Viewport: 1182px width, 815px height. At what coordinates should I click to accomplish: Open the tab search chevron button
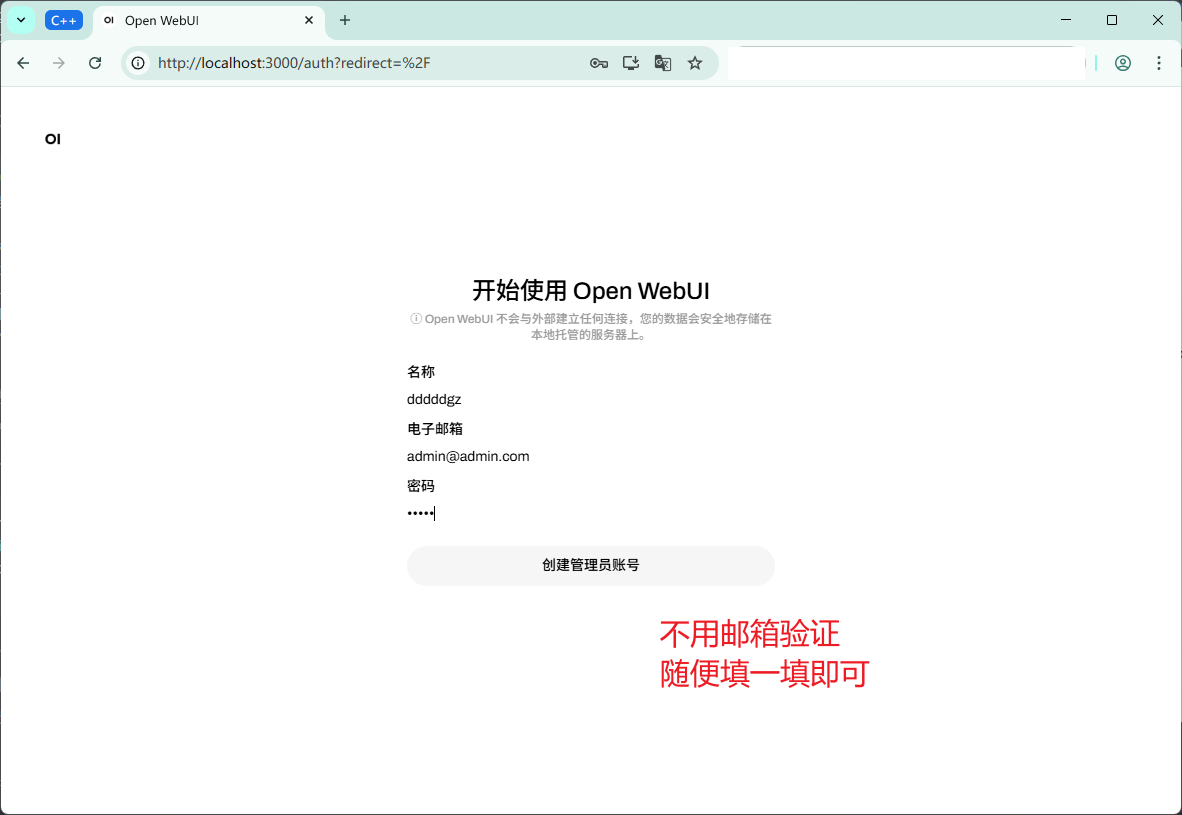21,20
